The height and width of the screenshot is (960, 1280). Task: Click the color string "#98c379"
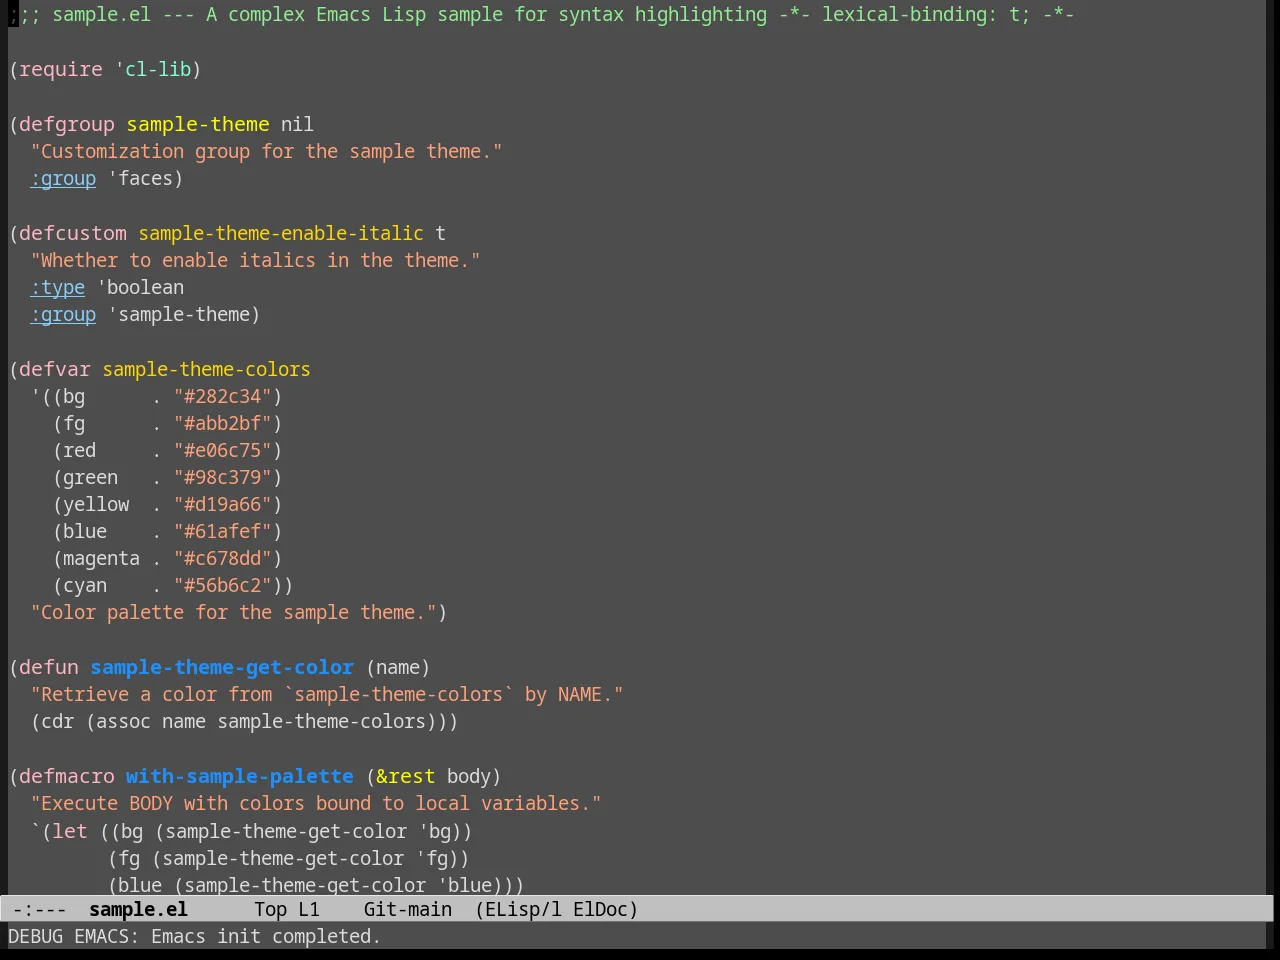pos(223,477)
